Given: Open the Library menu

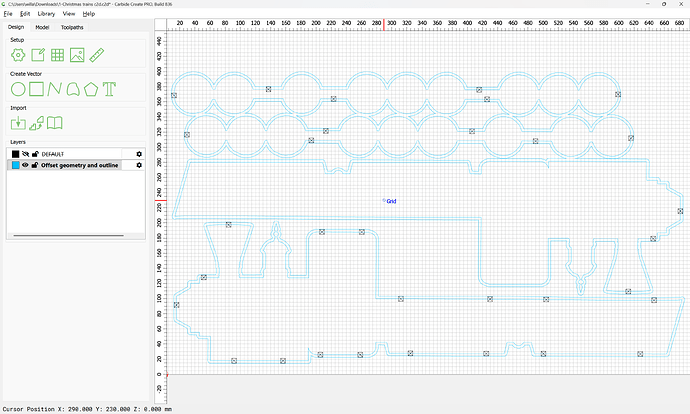Looking at the screenshot, I should (x=46, y=14).
